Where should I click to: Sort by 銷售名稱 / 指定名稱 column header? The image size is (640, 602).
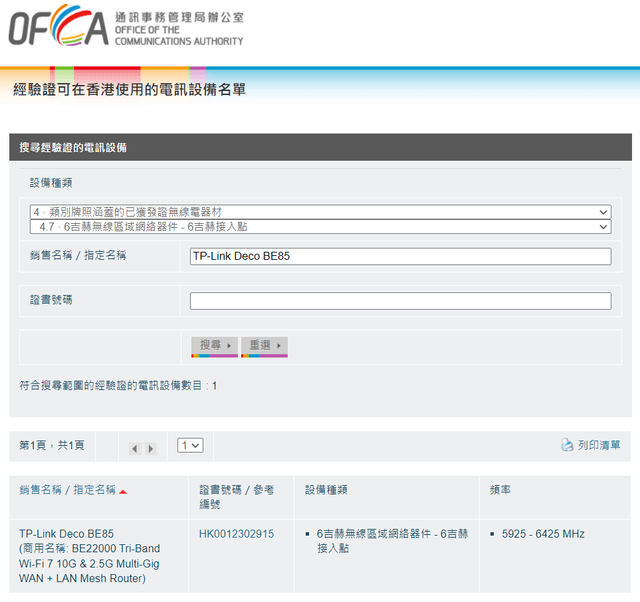click(67, 490)
